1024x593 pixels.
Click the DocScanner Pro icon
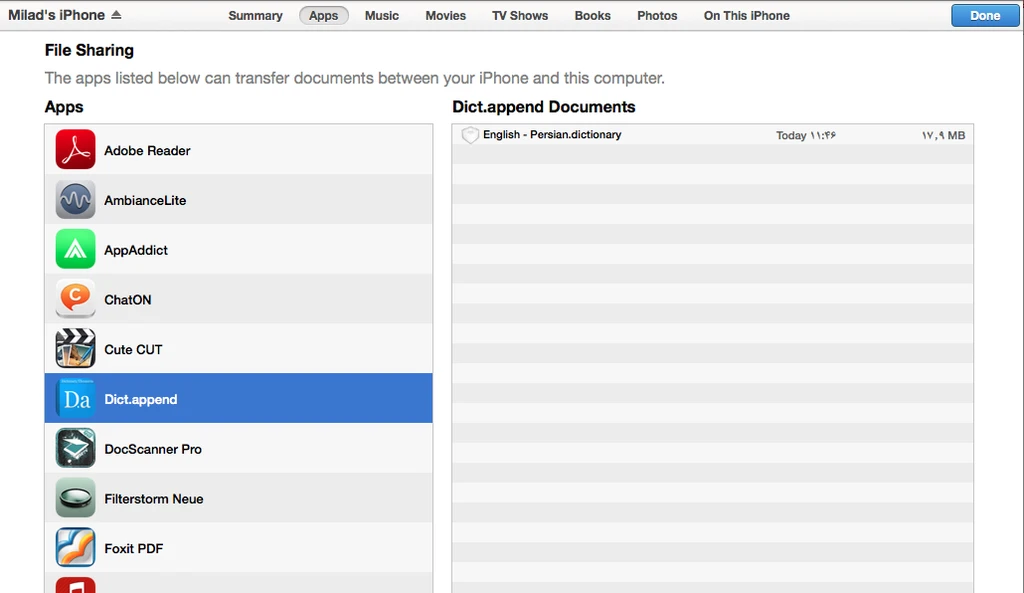point(75,448)
